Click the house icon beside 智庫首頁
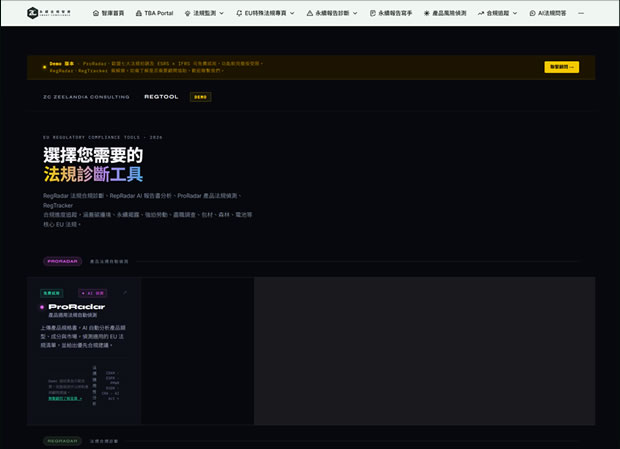The width and height of the screenshot is (620, 449). pyautogui.click(x=96, y=13)
